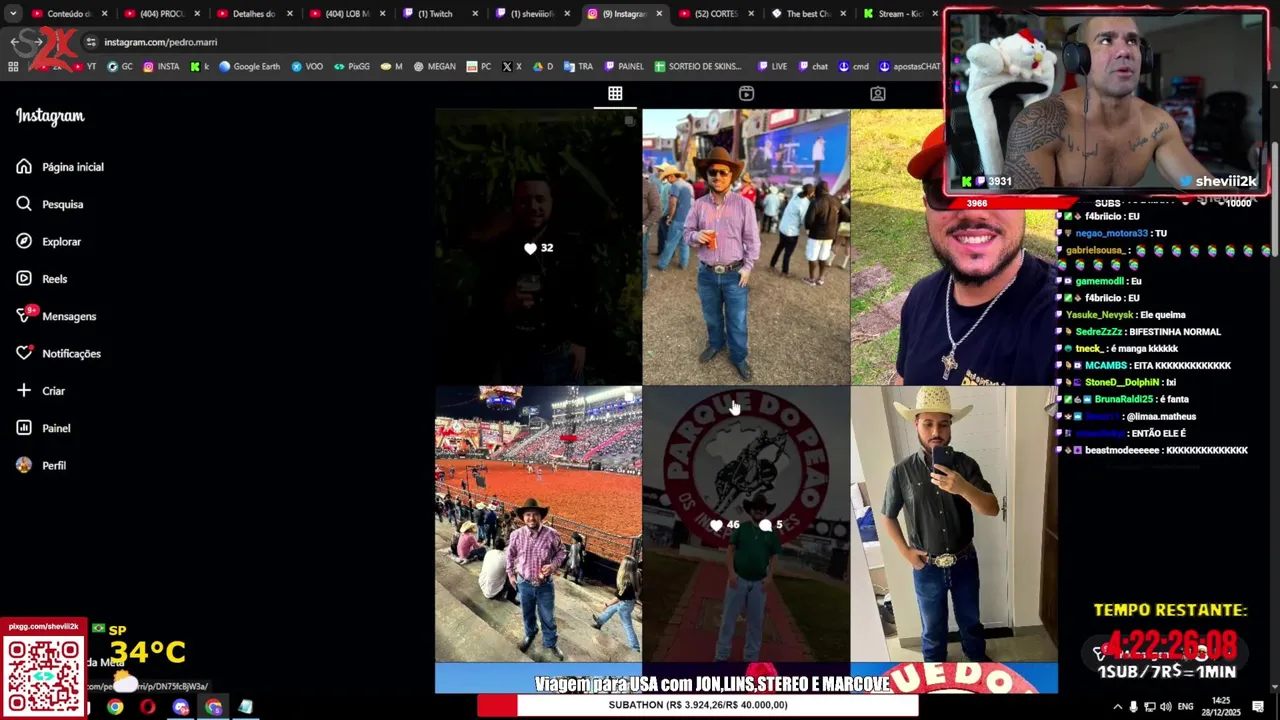1280x720 pixels.
Task: Open Mensagens inbox in the sidebar
Action: click(56, 316)
